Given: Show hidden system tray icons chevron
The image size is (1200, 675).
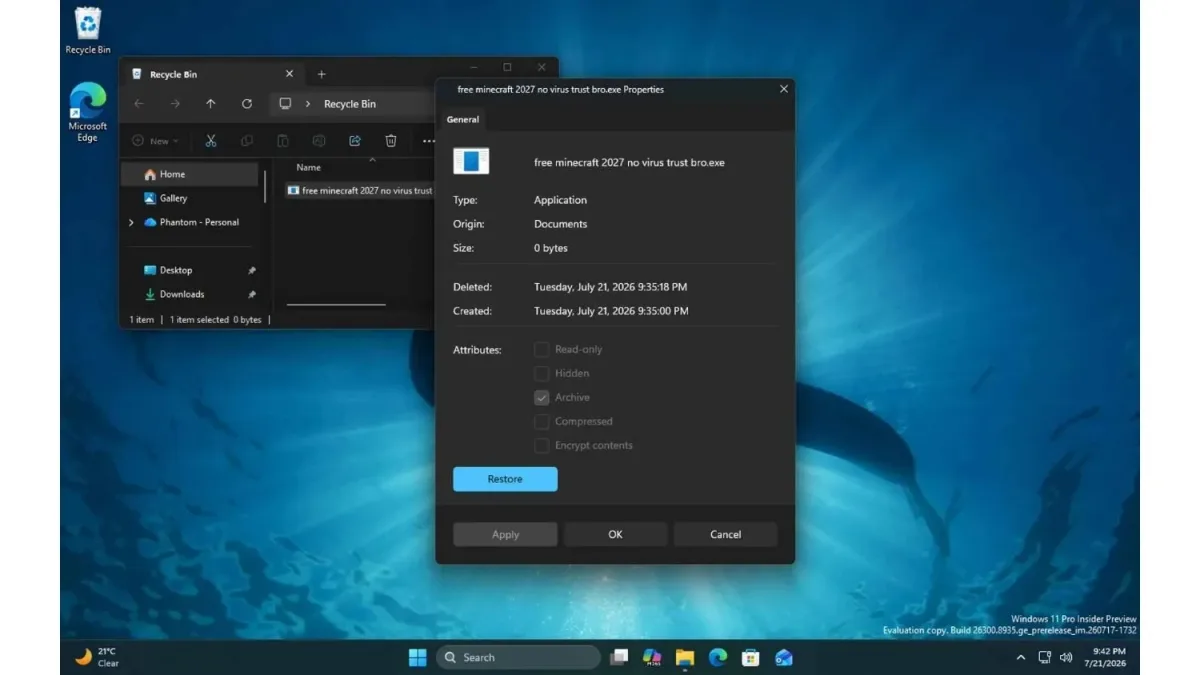Looking at the screenshot, I should (1020, 657).
